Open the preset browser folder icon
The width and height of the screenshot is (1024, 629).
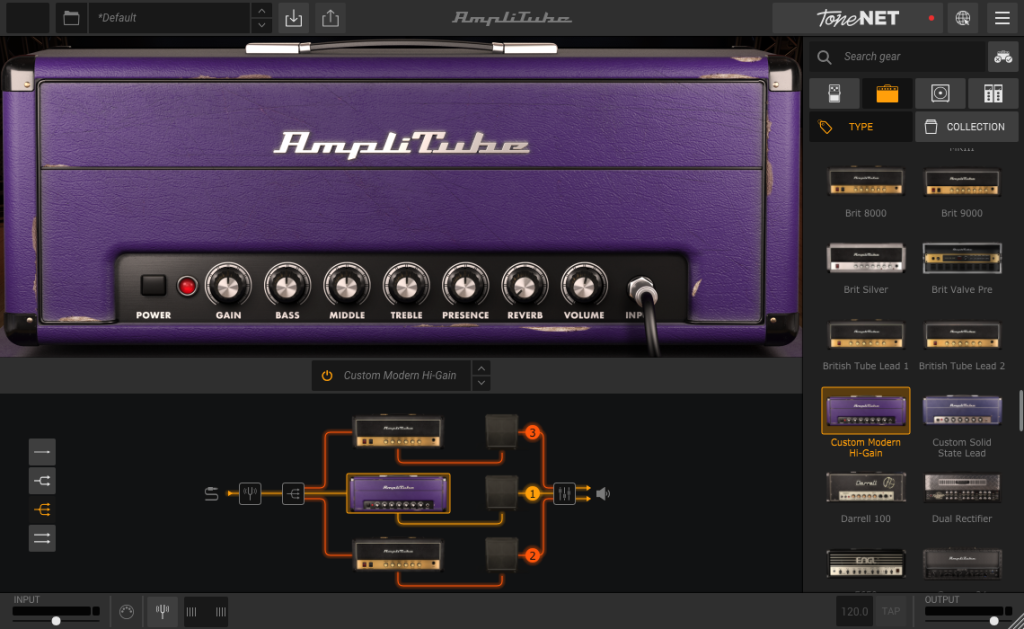(71, 18)
